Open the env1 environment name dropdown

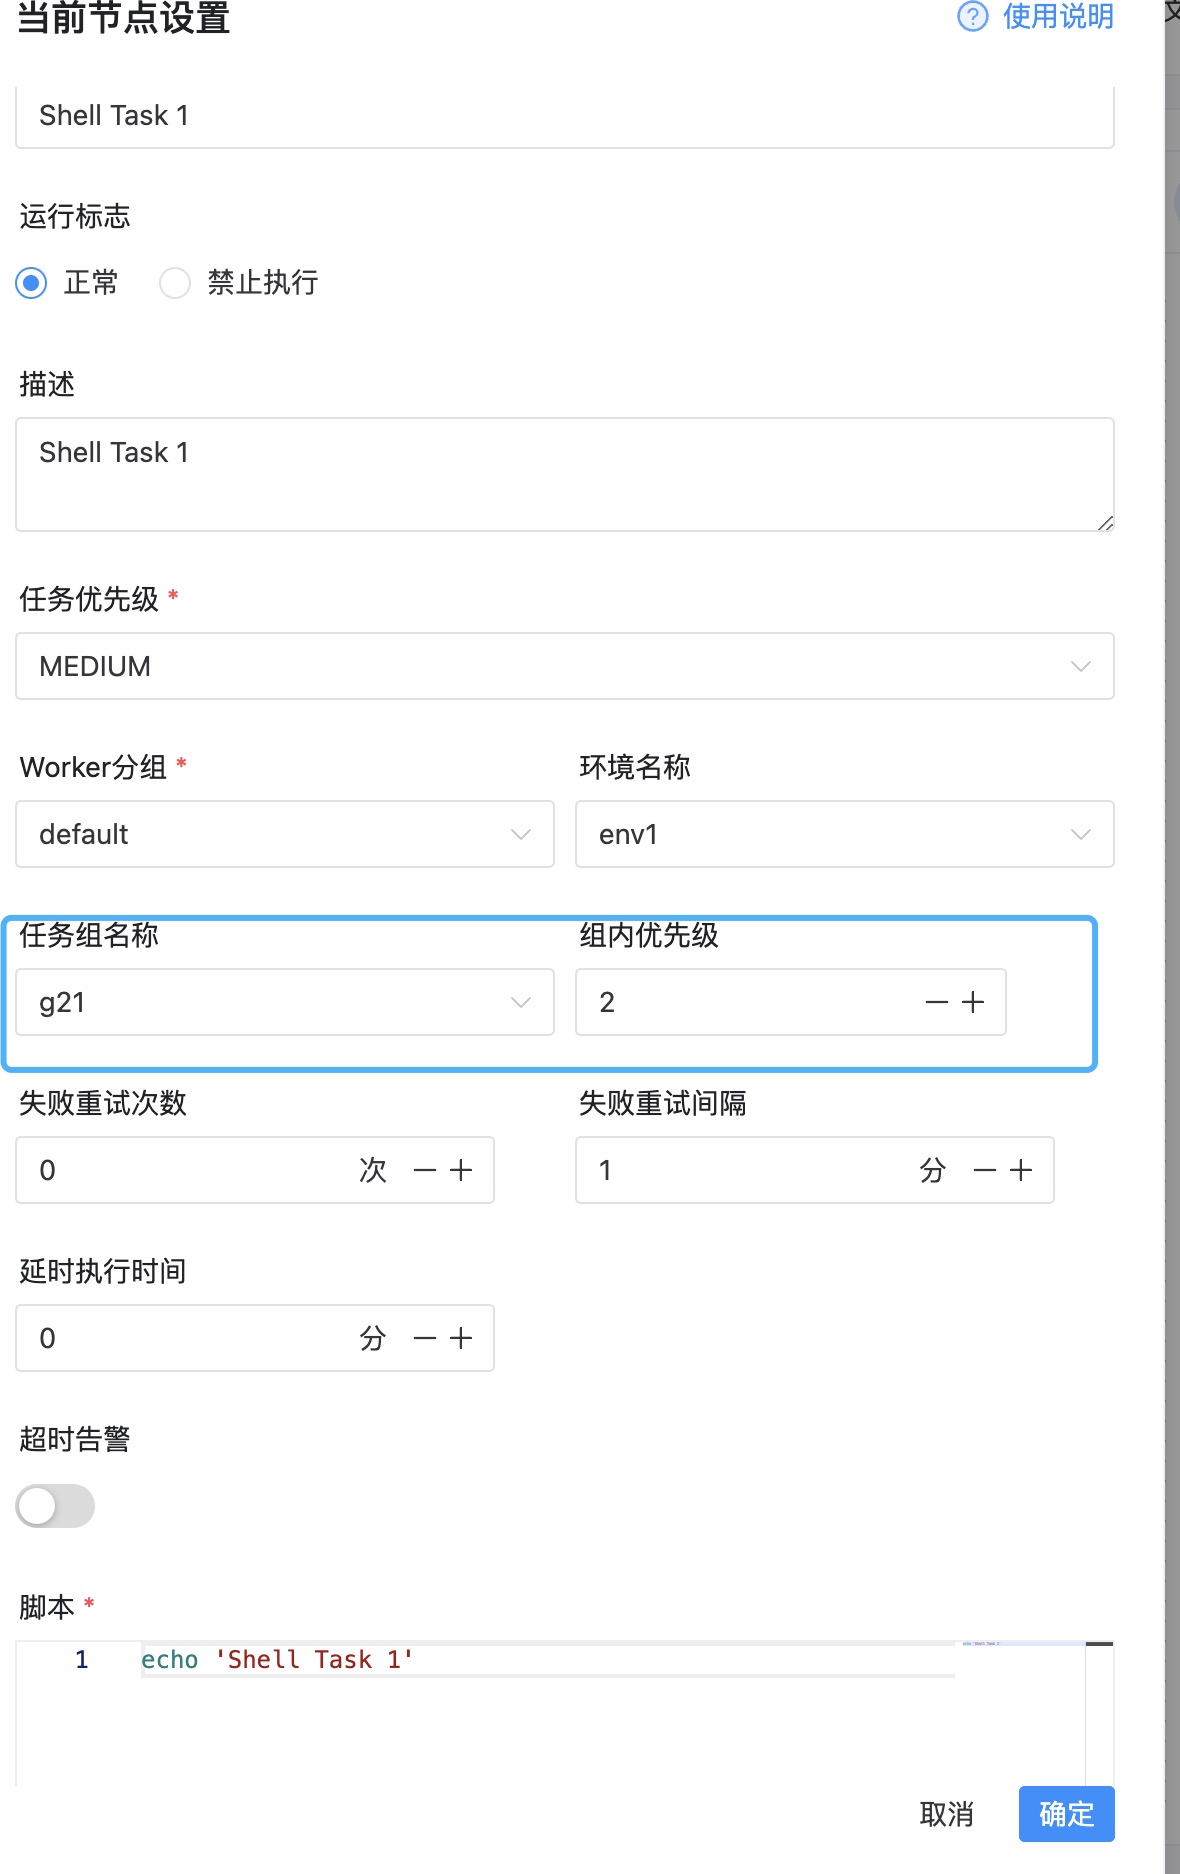845,834
